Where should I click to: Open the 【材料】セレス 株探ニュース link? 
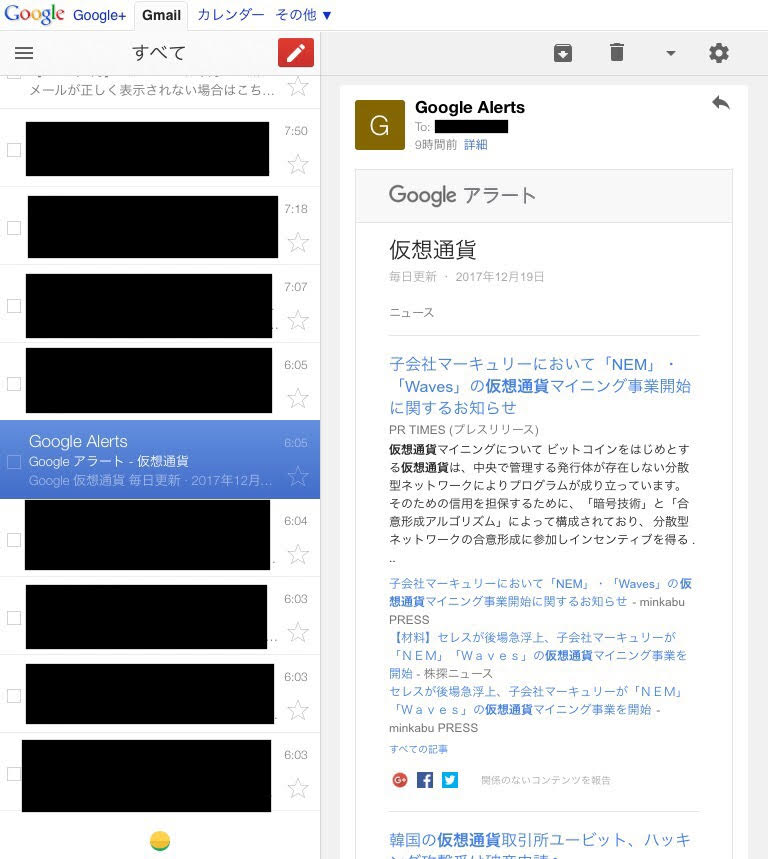pos(537,655)
